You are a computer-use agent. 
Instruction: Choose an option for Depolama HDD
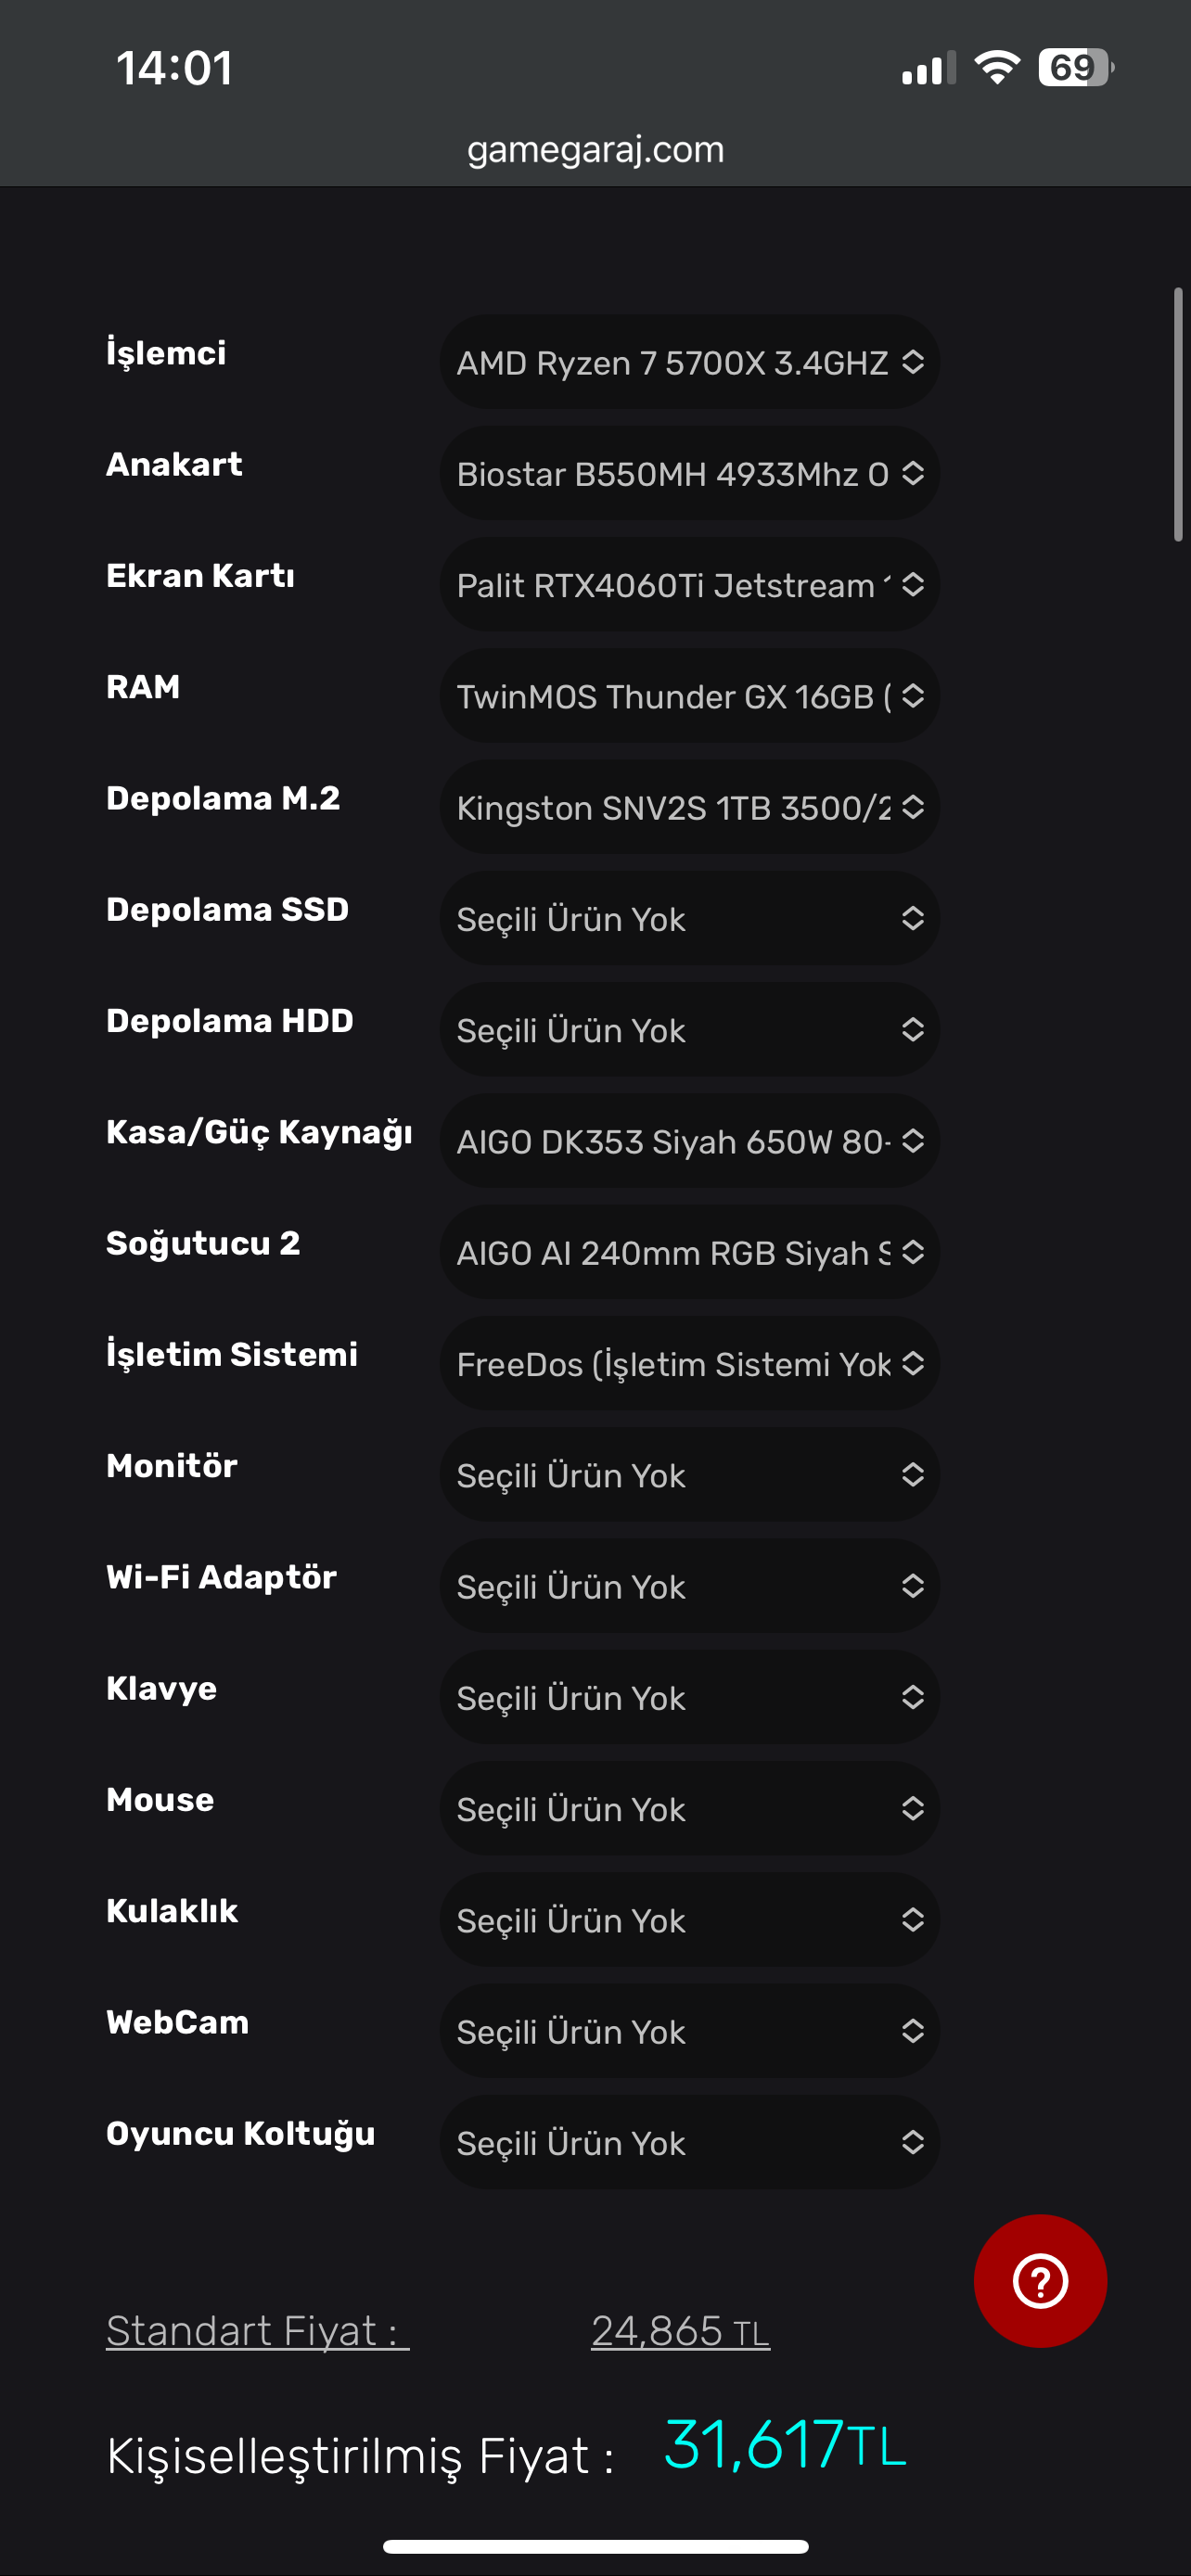(689, 1030)
